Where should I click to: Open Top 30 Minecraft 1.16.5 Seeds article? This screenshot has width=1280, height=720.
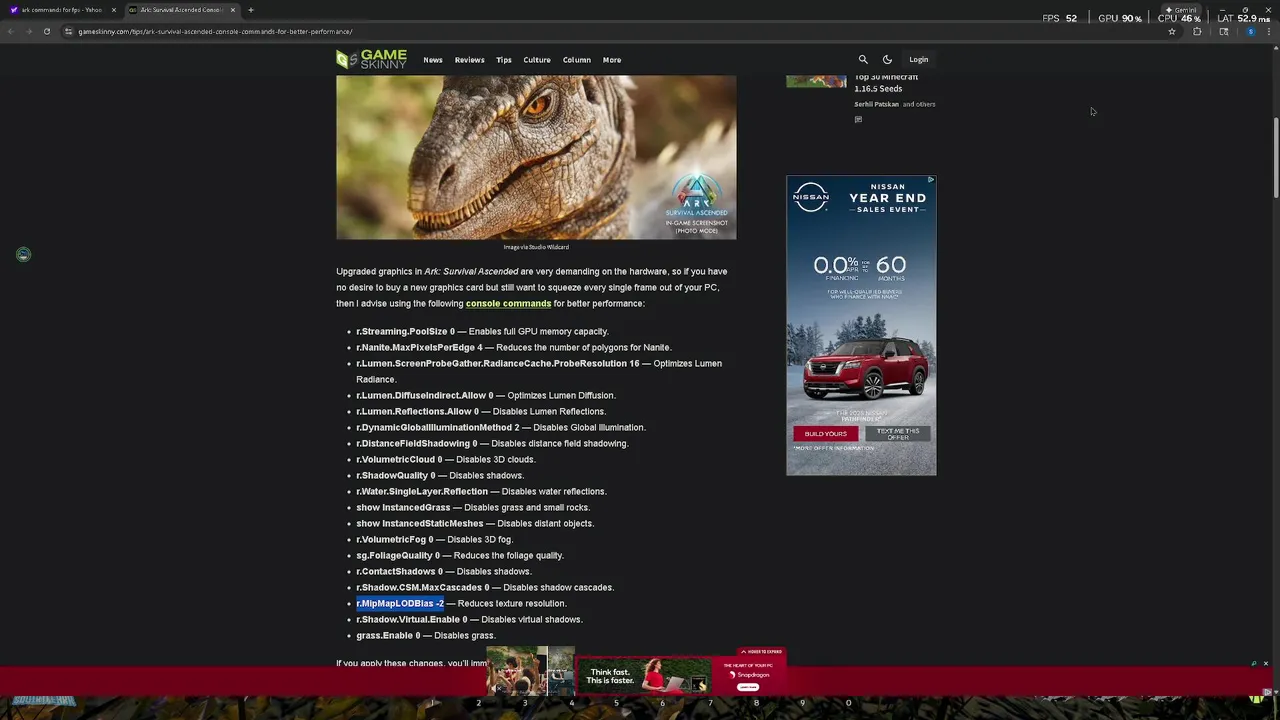point(886,83)
